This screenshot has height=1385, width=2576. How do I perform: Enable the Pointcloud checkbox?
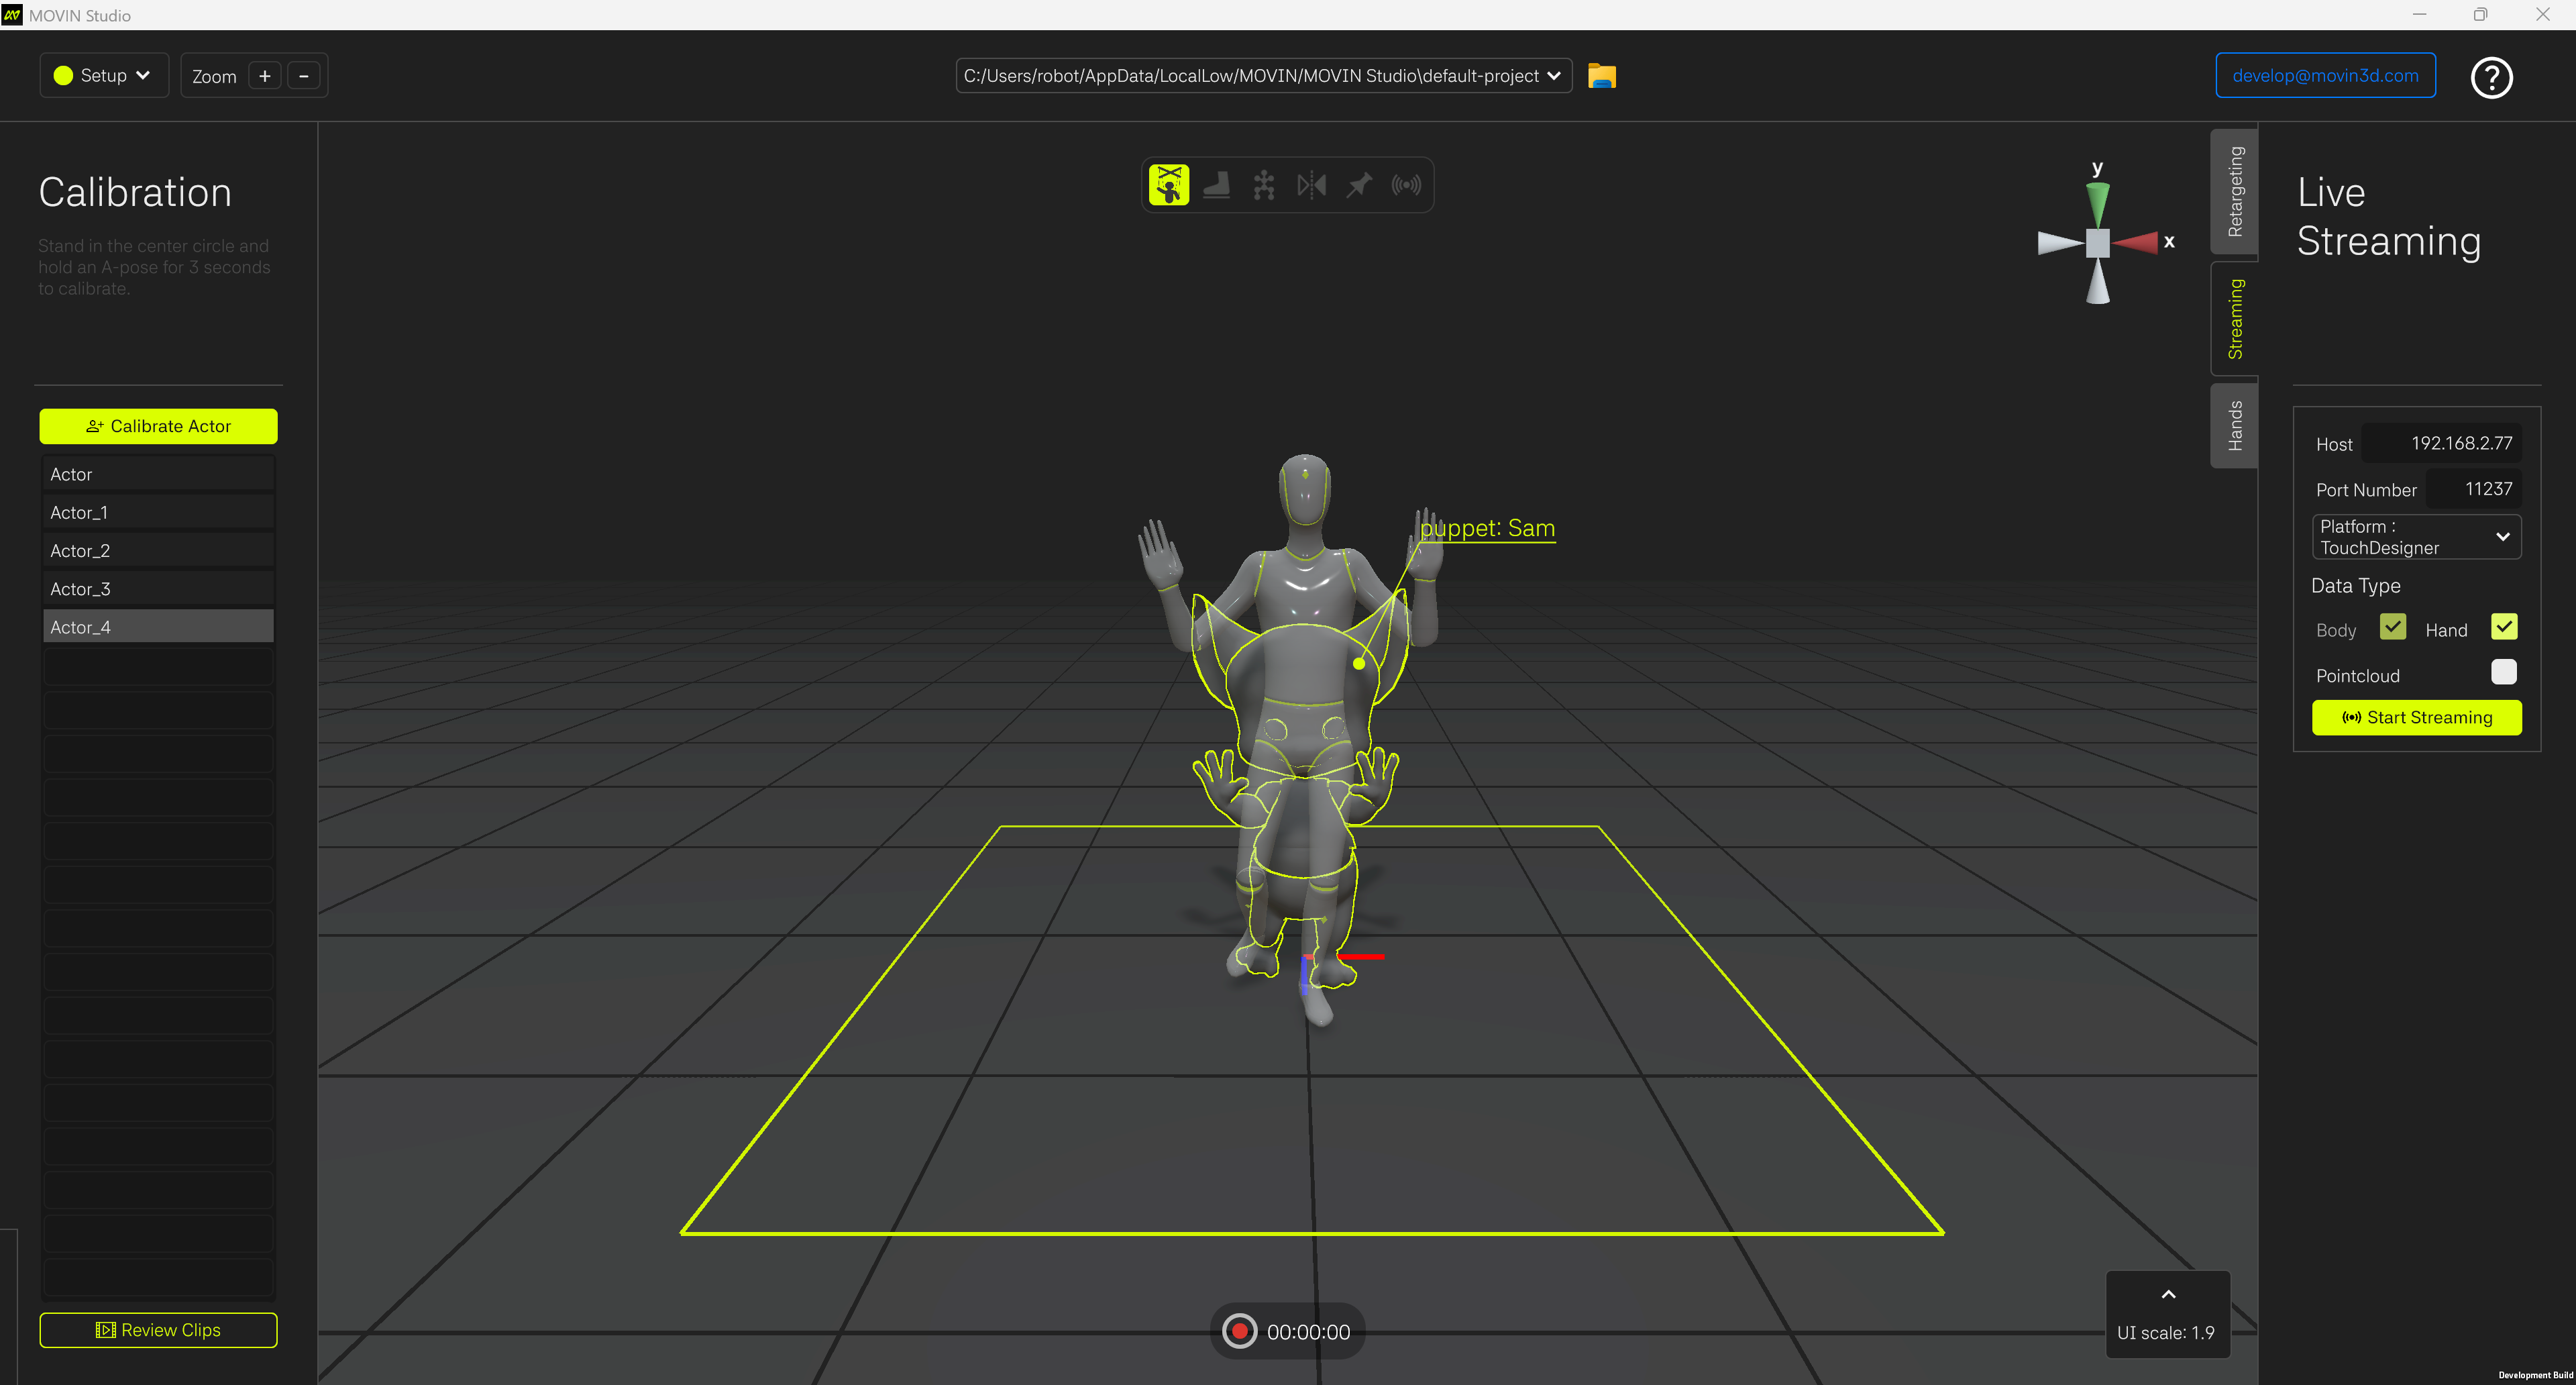pos(2503,672)
